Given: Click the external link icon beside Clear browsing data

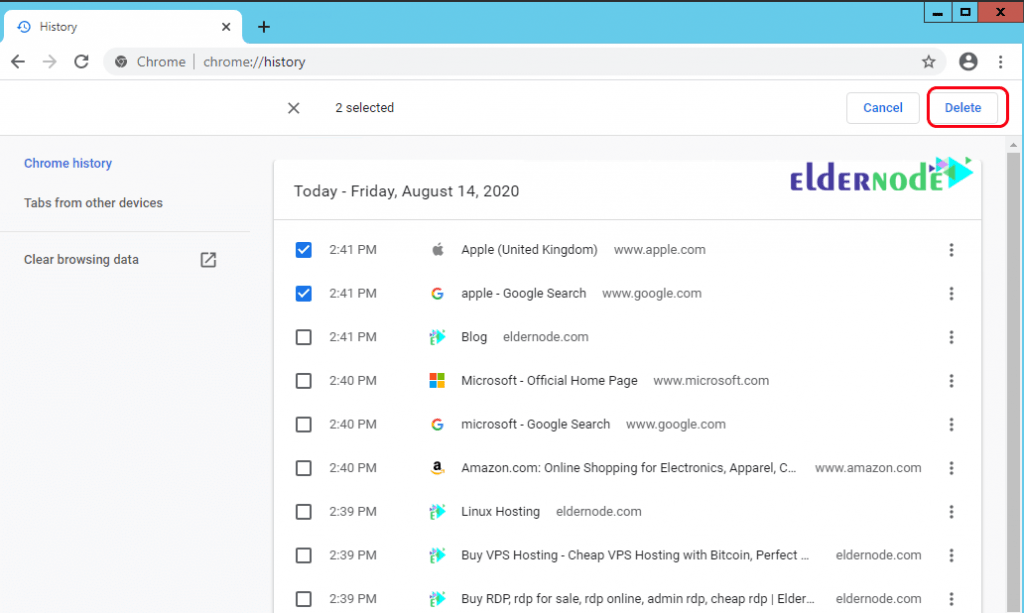Looking at the screenshot, I should click(207, 259).
